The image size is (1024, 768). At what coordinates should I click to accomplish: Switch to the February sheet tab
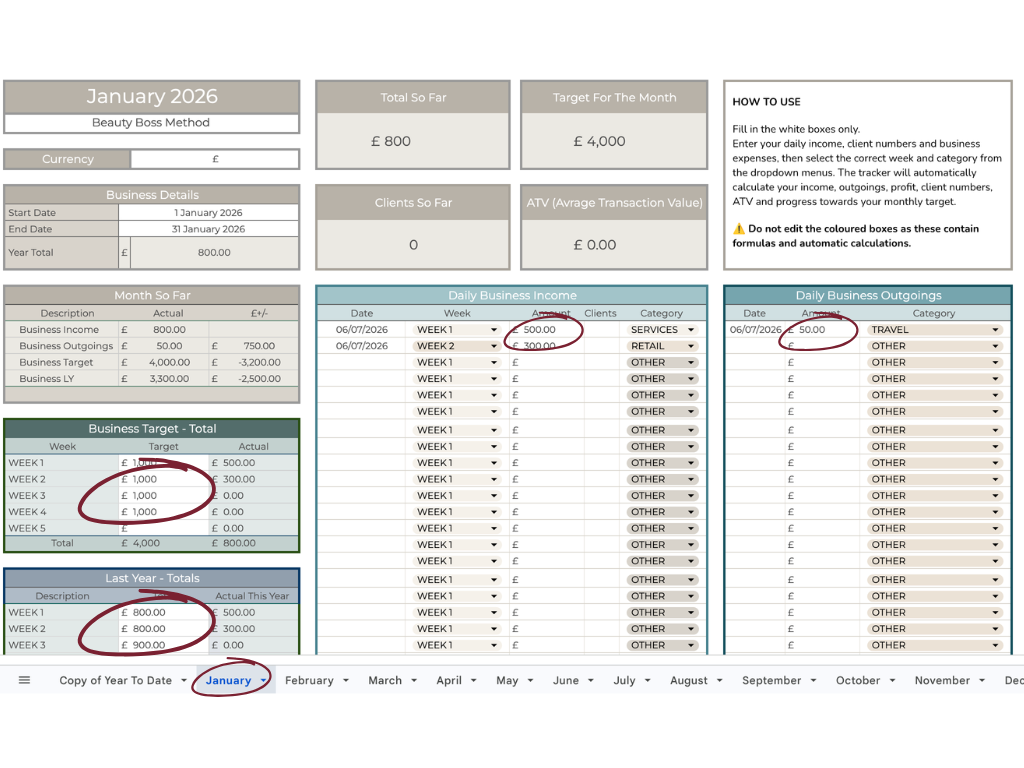(x=309, y=680)
